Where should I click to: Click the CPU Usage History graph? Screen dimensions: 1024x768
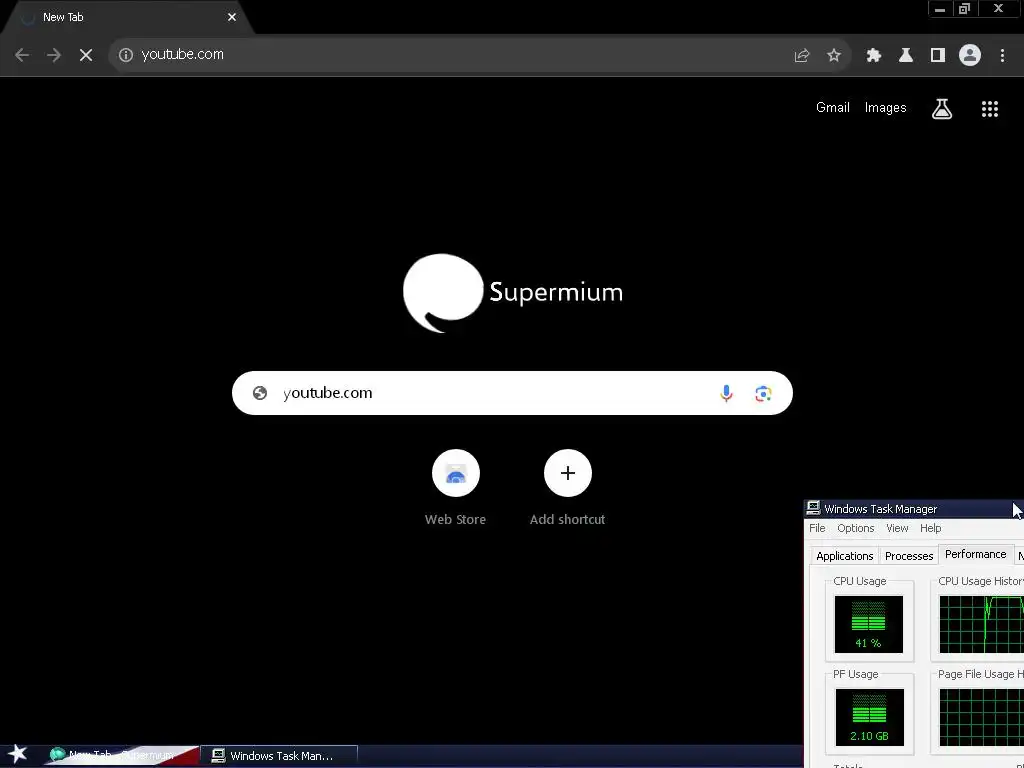(x=981, y=624)
